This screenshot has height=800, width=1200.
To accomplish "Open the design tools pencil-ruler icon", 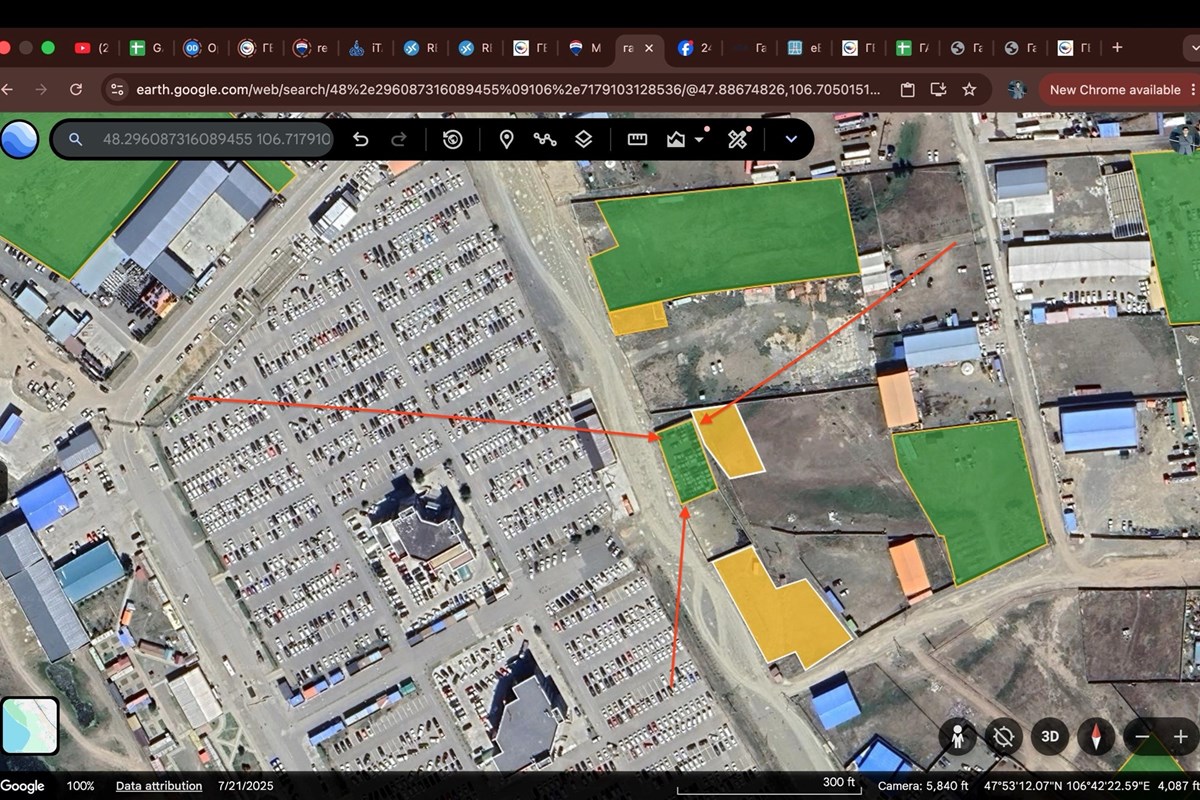I will tap(737, 139).
